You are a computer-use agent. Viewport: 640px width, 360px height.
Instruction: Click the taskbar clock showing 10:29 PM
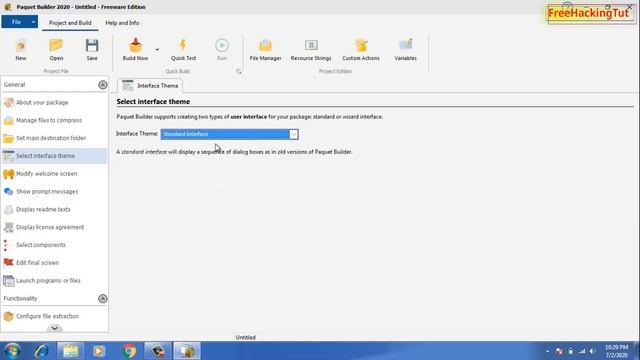click(616, 351)
